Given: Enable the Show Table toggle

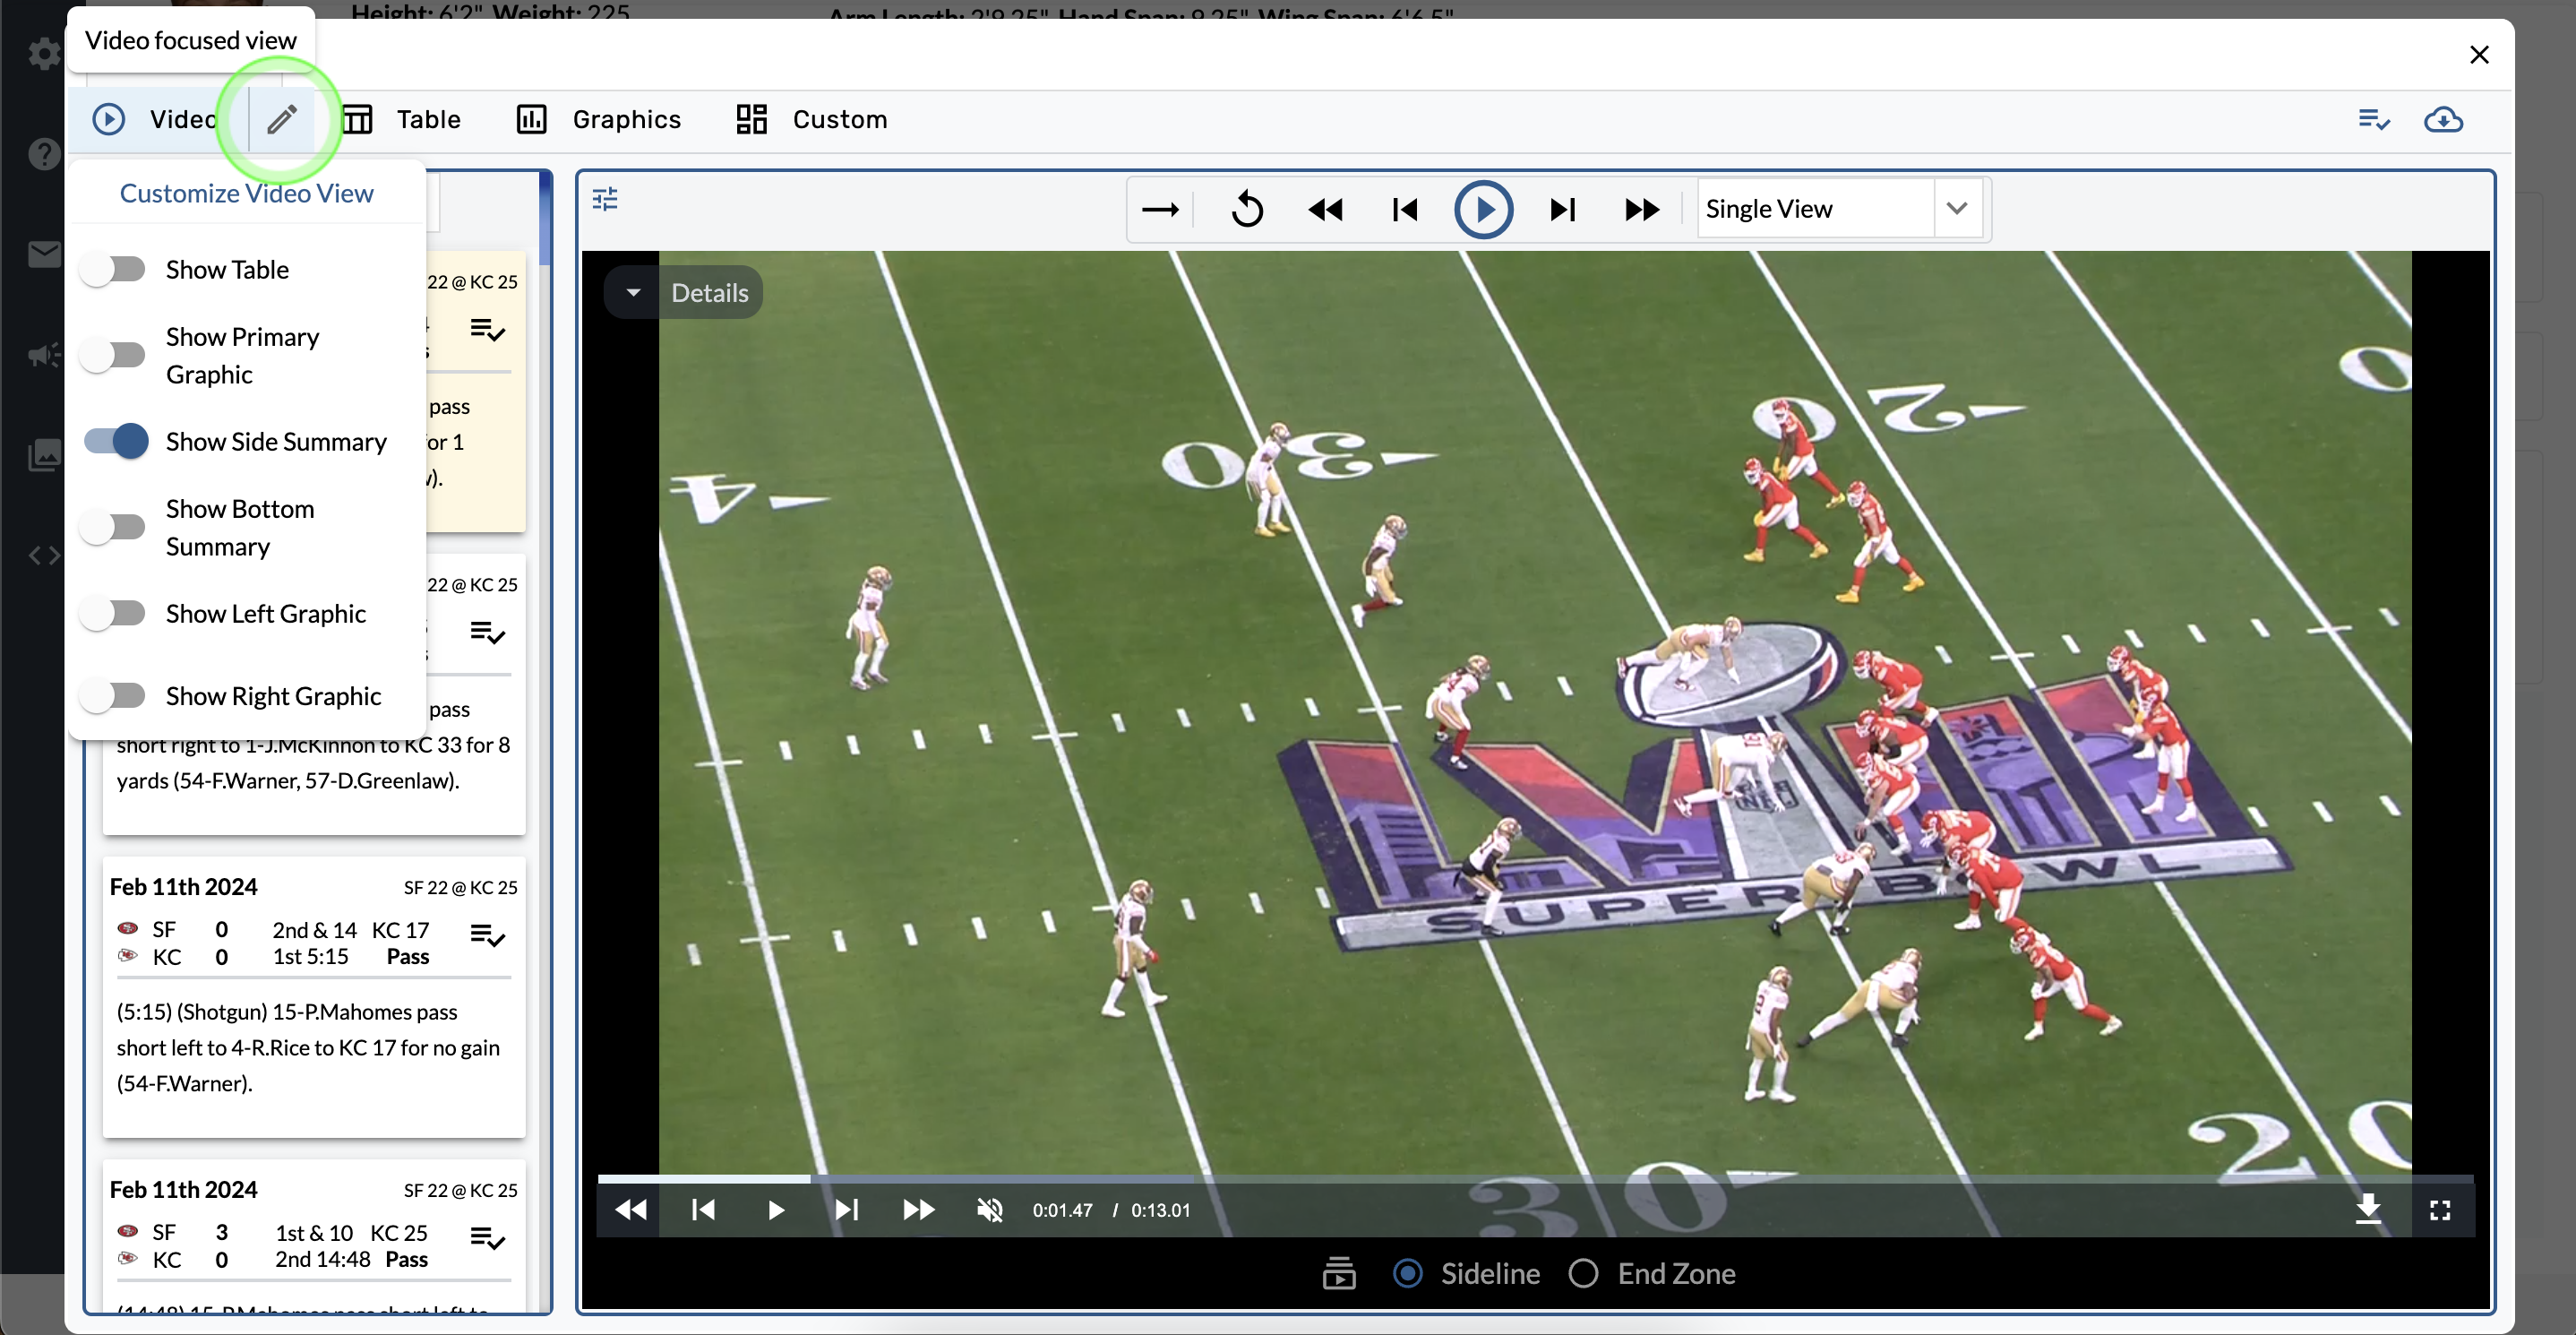Looking at the screenshot, I should (113, 269).
